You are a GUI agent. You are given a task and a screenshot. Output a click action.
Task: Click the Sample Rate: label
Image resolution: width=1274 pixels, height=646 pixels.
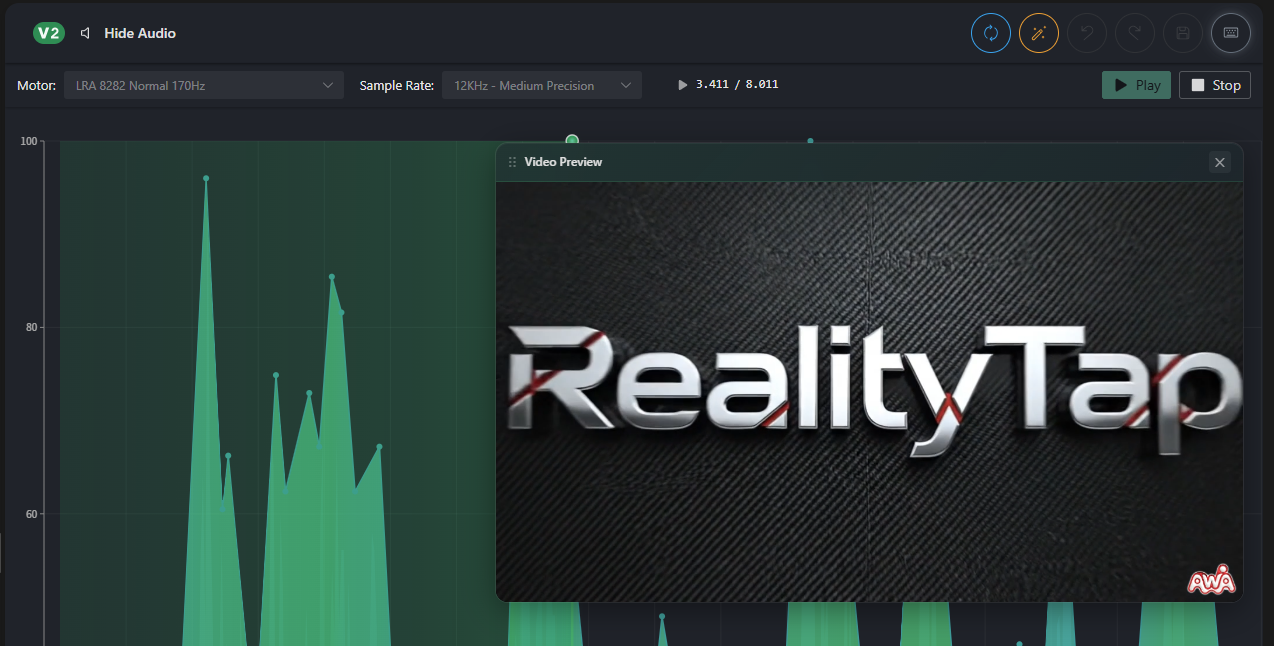tap(397, 85)
